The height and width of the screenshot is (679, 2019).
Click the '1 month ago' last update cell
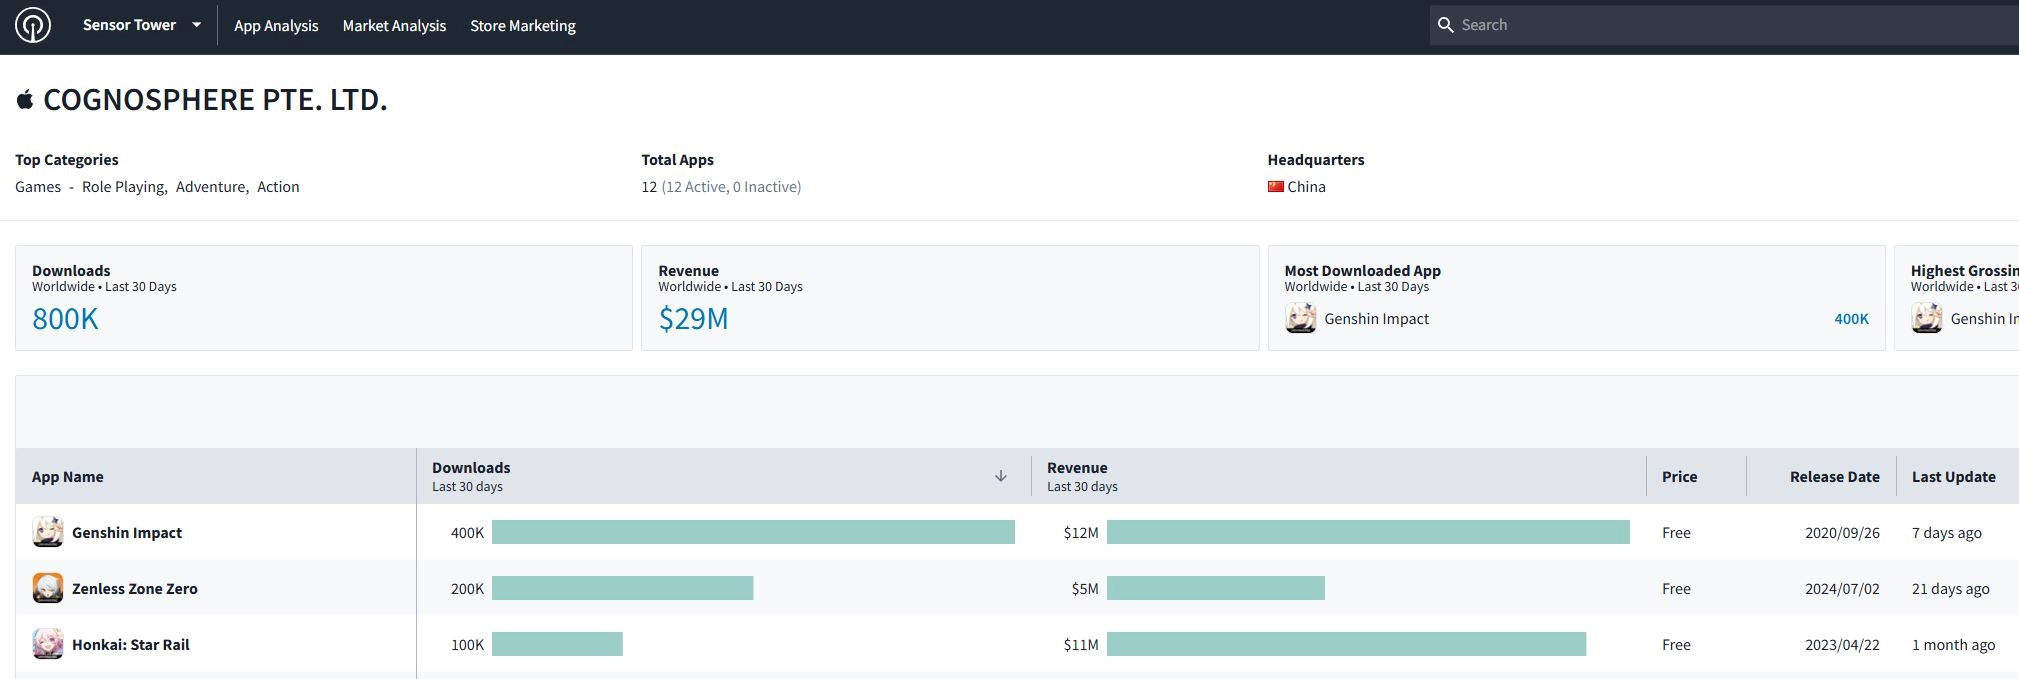pos(1953,645)
